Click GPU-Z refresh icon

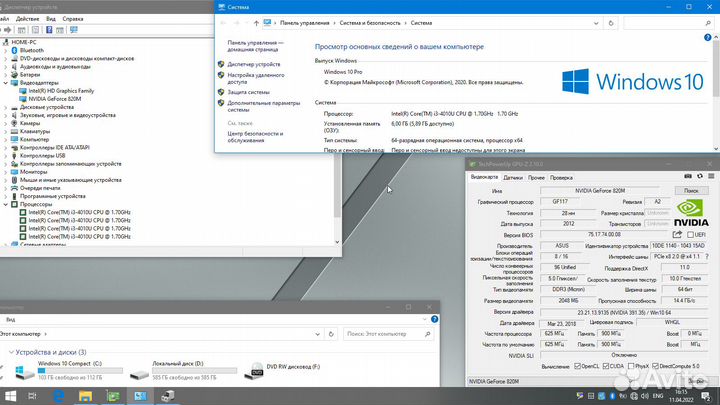pos(700,176)
